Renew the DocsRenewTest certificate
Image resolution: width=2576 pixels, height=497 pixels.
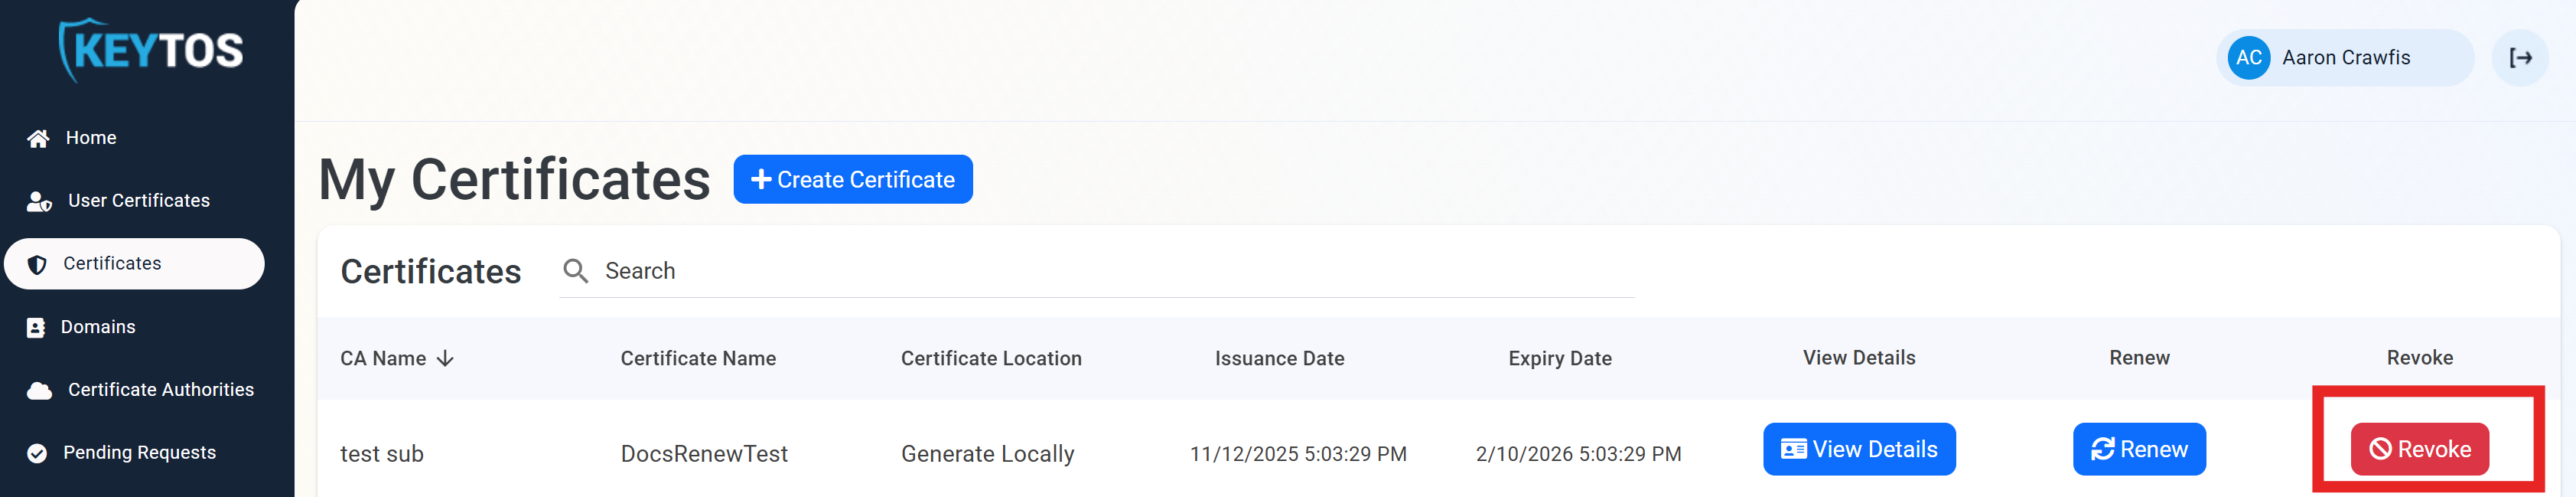point(2139,449)
